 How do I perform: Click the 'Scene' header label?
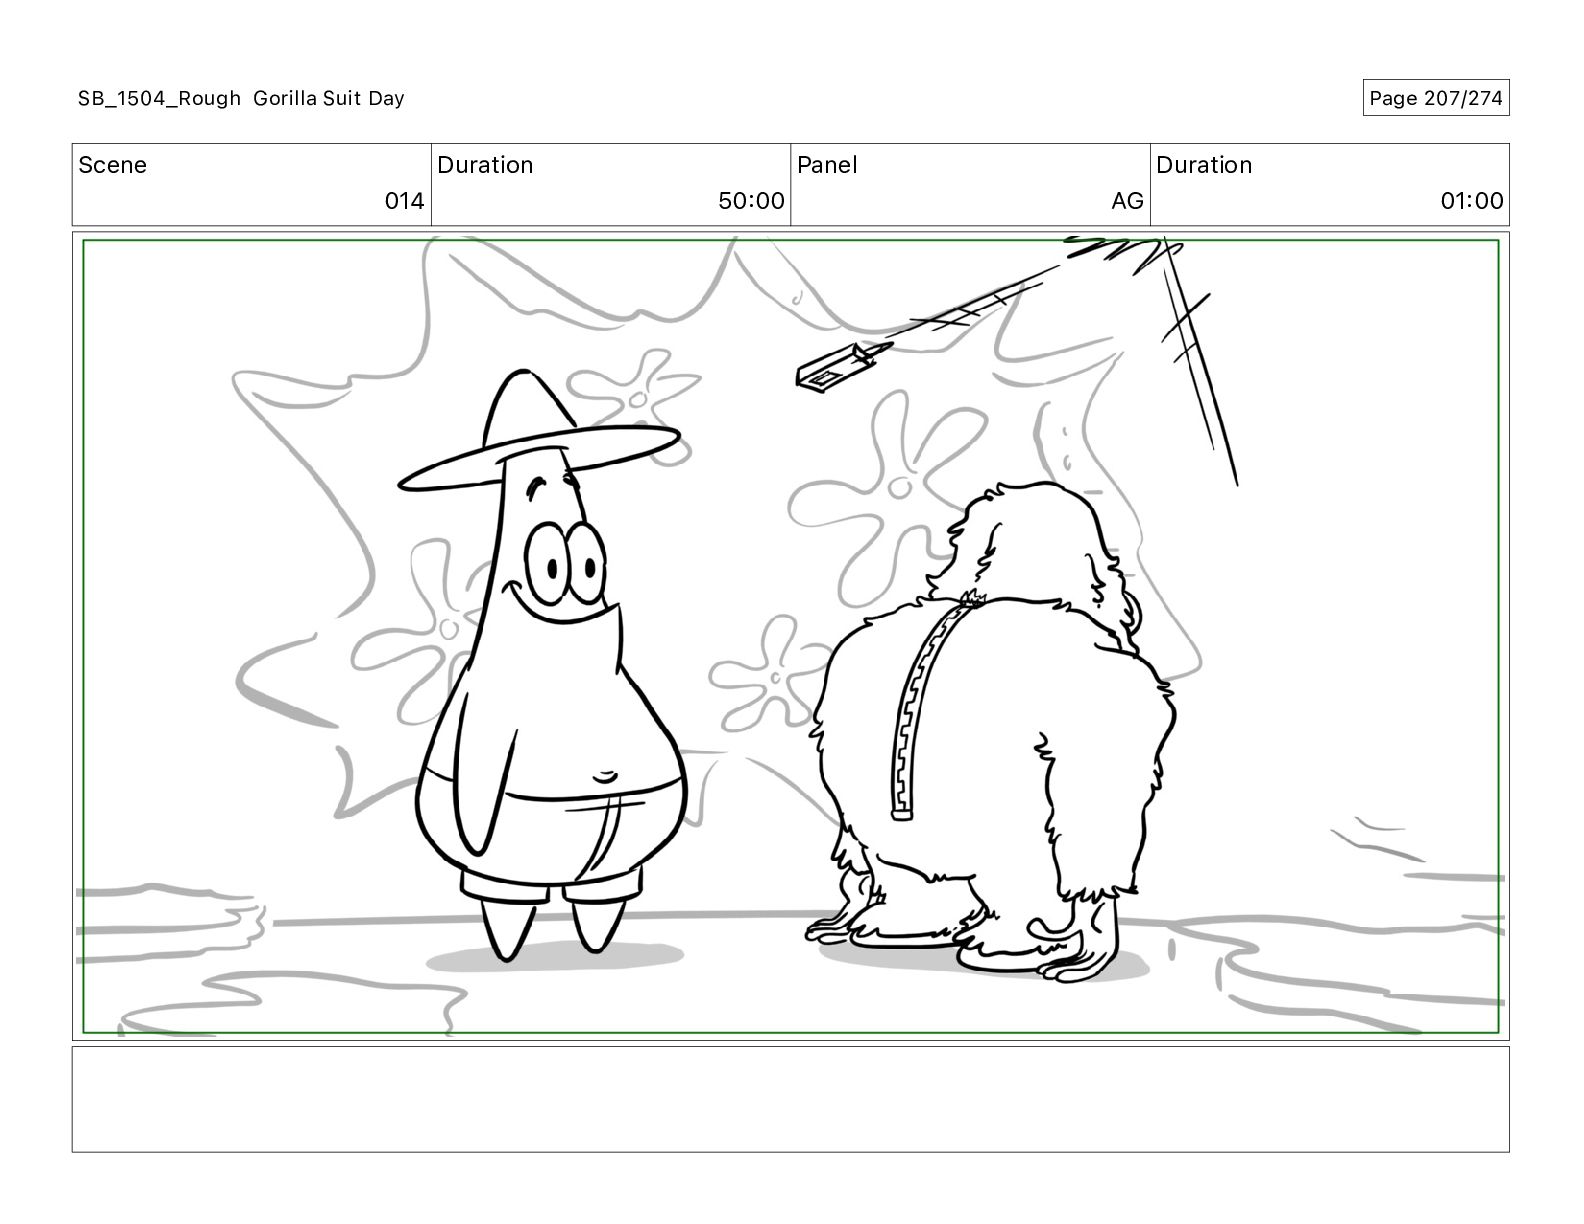pyautogui.click(x=112, y=165)
